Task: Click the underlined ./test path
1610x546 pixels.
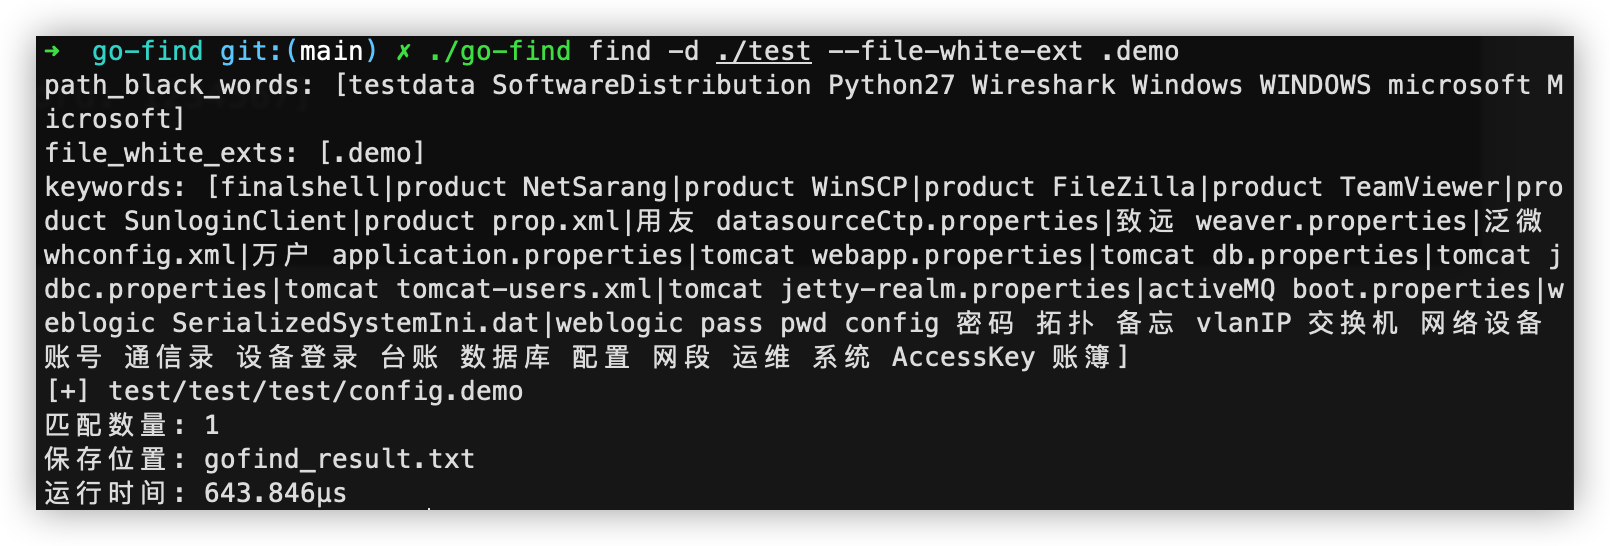Action: pos(763,51)
